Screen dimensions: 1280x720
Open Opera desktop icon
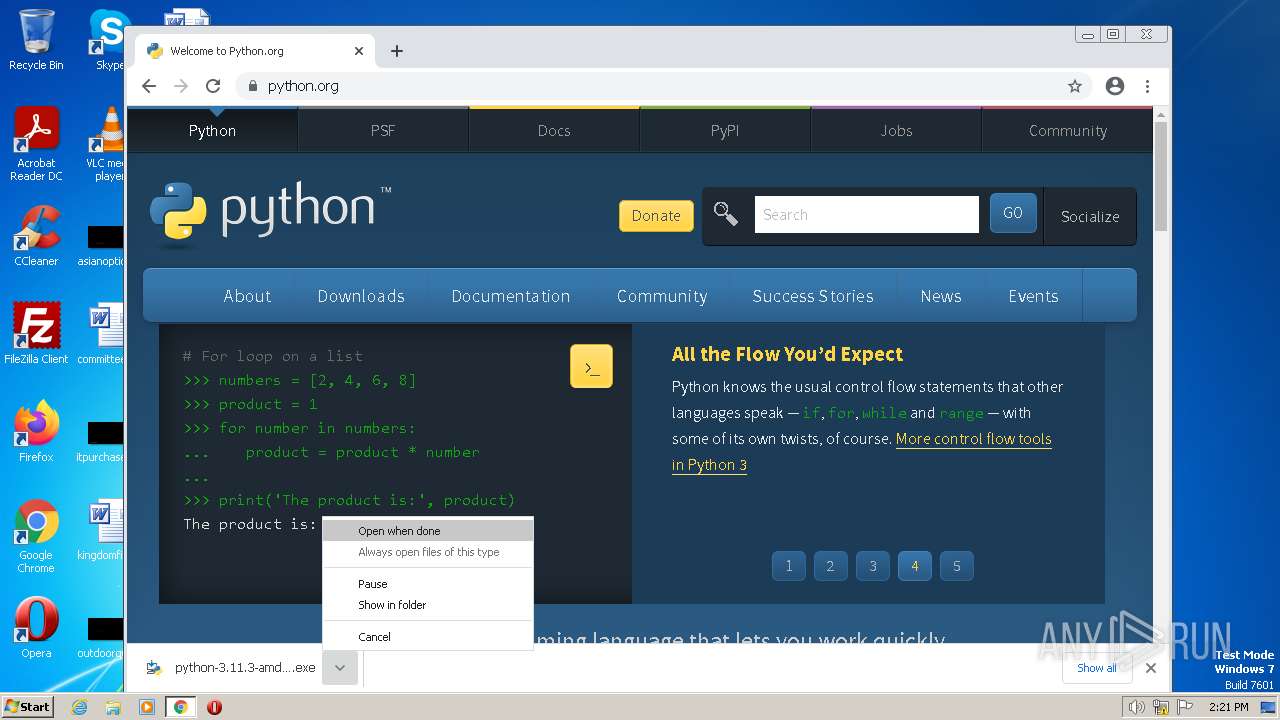click(36, 627)
